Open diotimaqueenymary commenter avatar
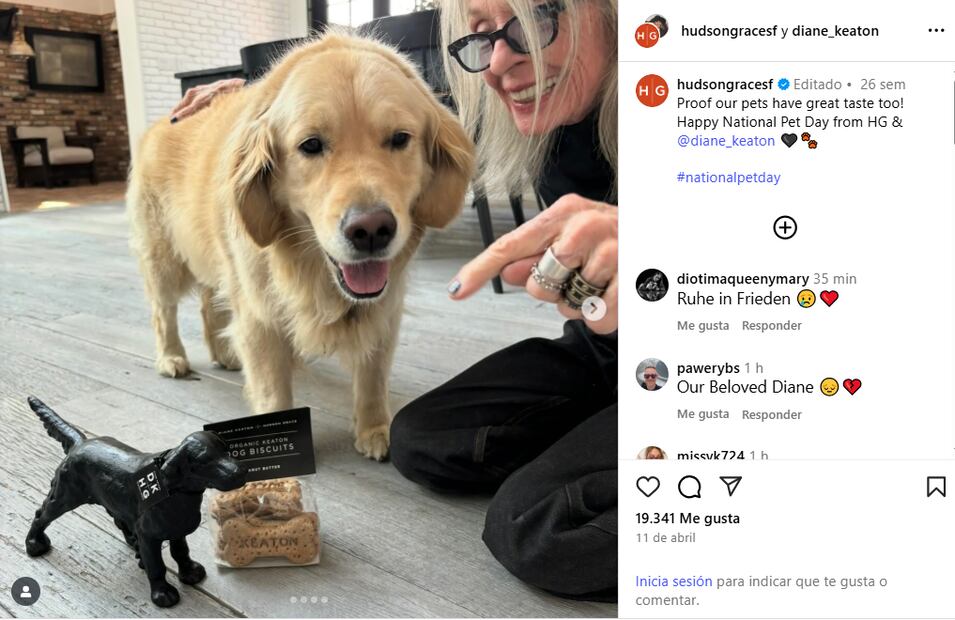 click(652, 285)
